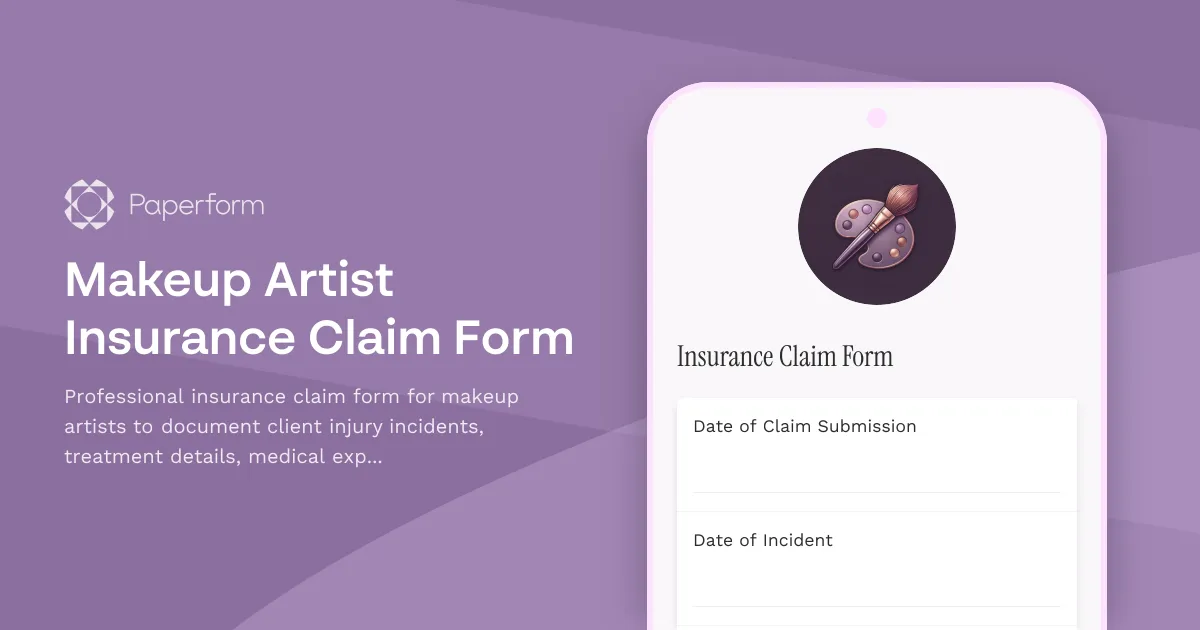Click the Date of Claim Submission underline
This screenshot has height=630, width=1200.
coord(877,492)
